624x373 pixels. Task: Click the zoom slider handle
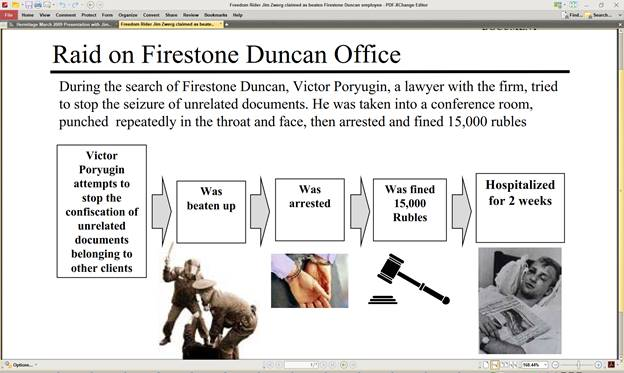click(x=578, y=365)
